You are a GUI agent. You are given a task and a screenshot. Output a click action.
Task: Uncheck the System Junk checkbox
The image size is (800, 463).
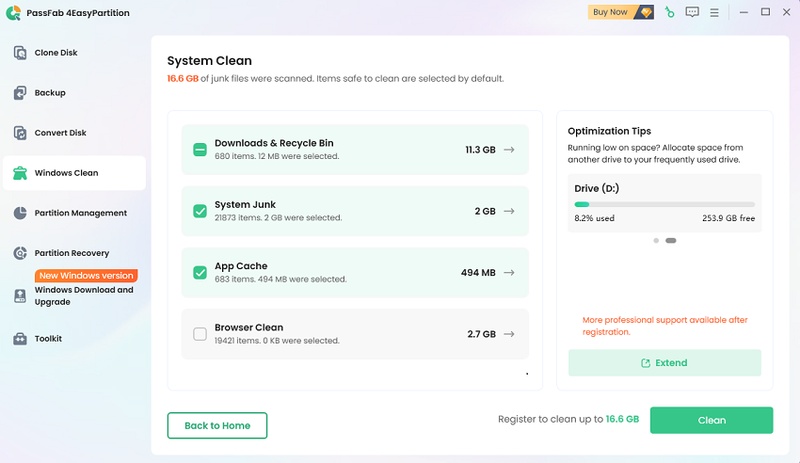coord(200,211)
